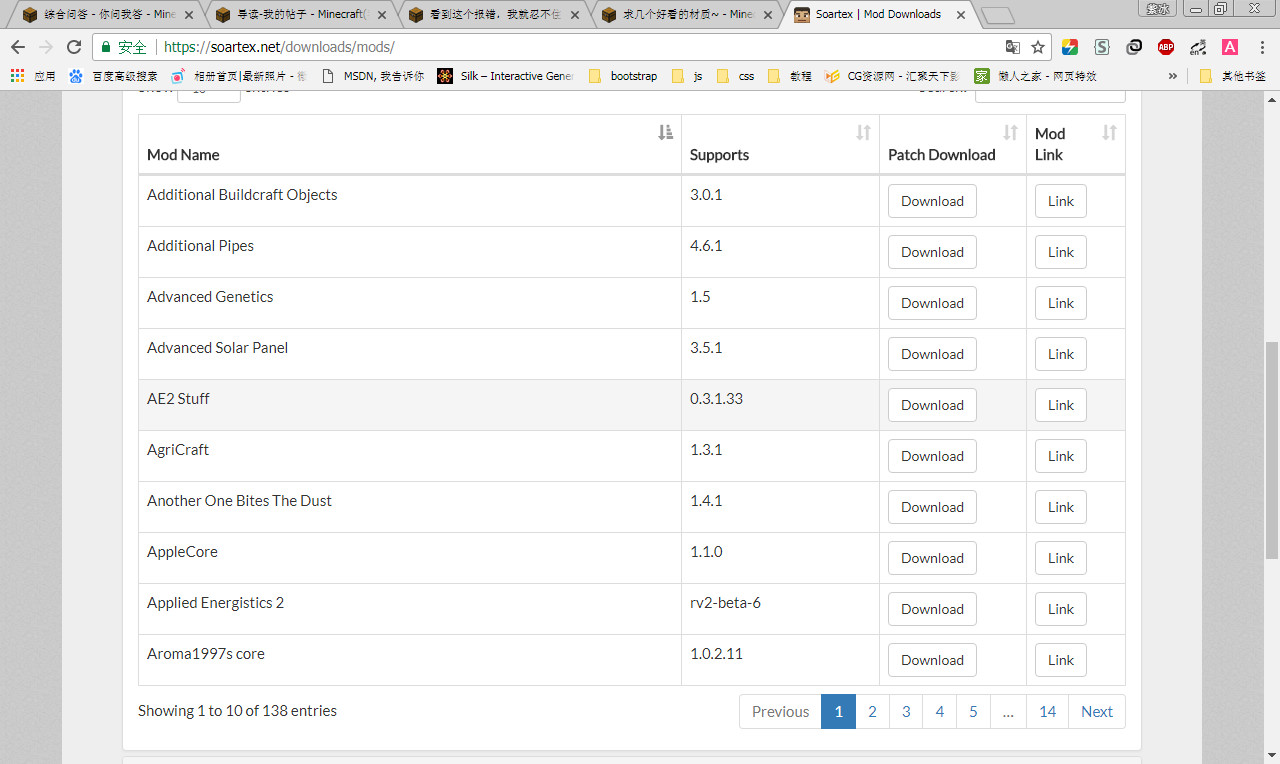Sort table by Mod Name column icon
Viewport: 1280px width, 764px height.
[665, 133]
